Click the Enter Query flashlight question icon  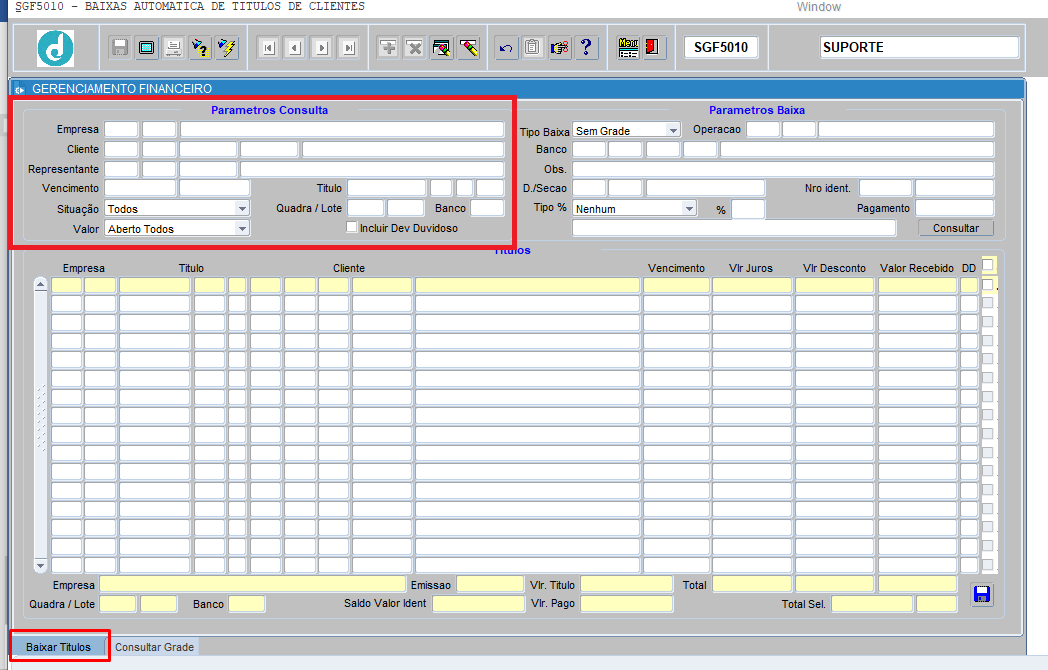click(200, 47)
